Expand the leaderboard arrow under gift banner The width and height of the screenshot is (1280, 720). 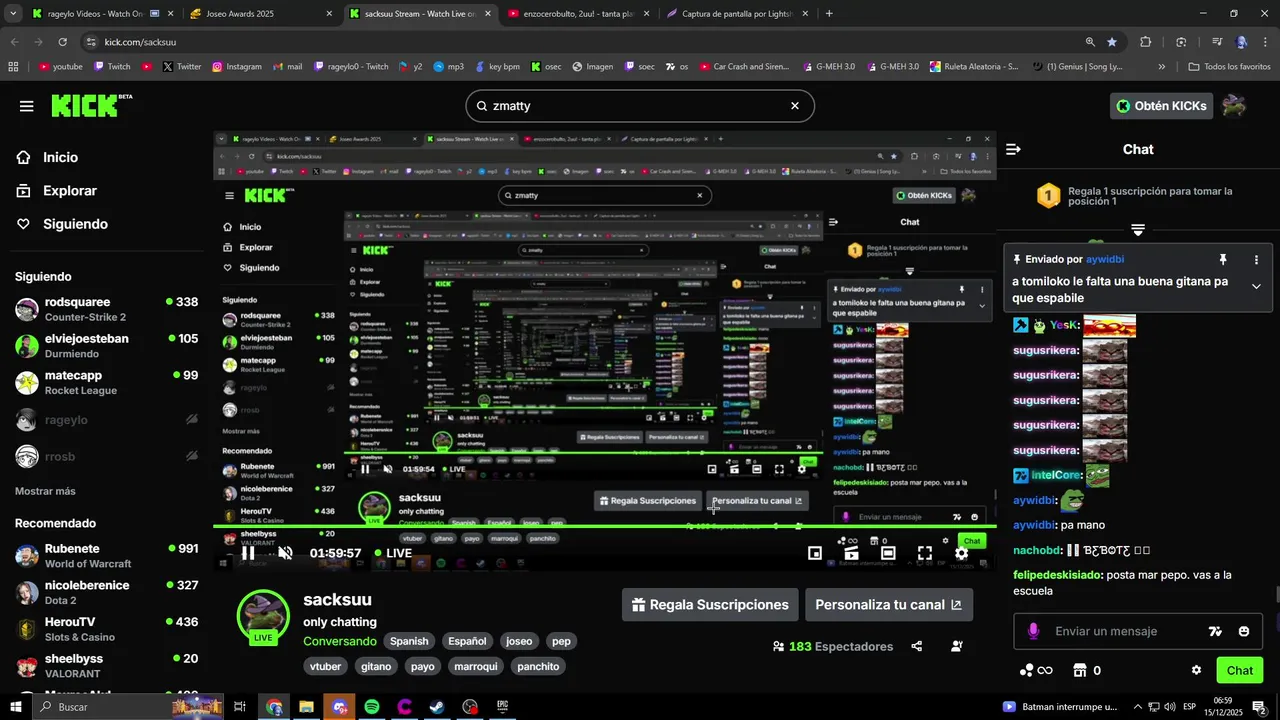1137,230
